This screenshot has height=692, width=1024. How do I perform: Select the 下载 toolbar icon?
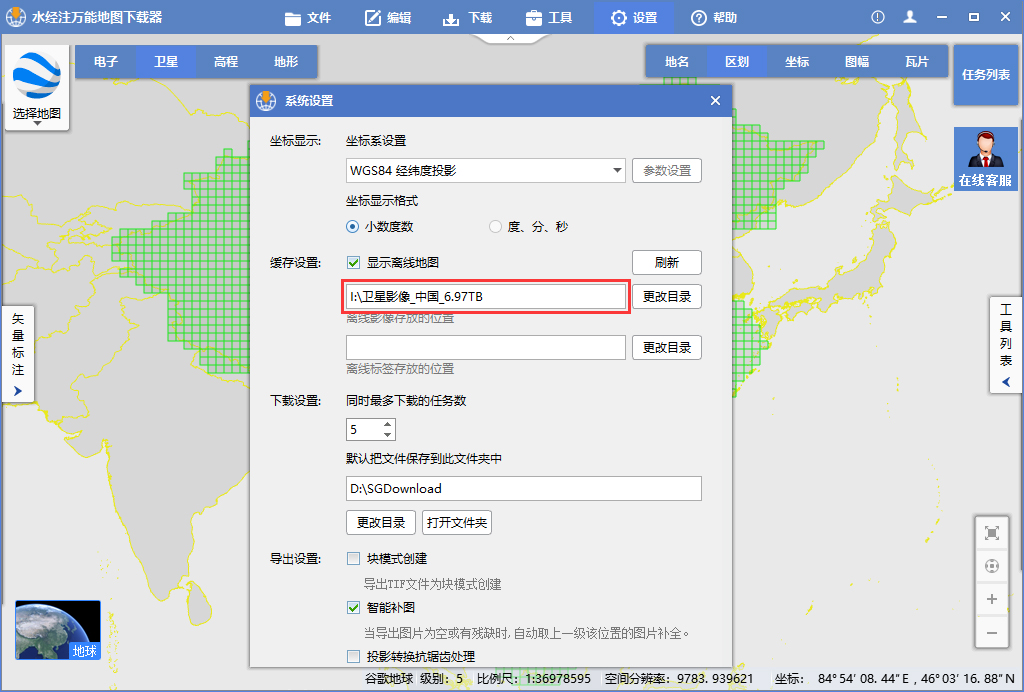click(x=468, y=16)
